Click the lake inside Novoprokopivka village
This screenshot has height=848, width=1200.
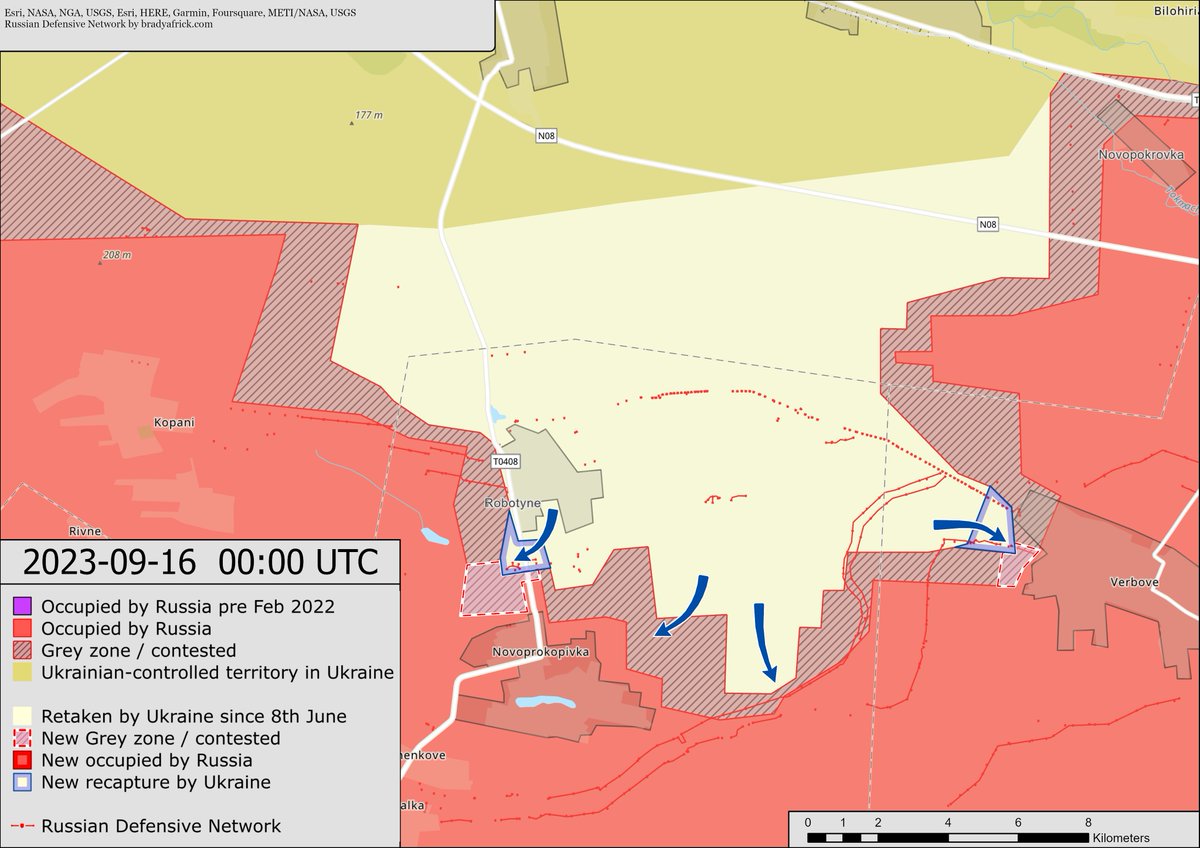pos(546,703)
